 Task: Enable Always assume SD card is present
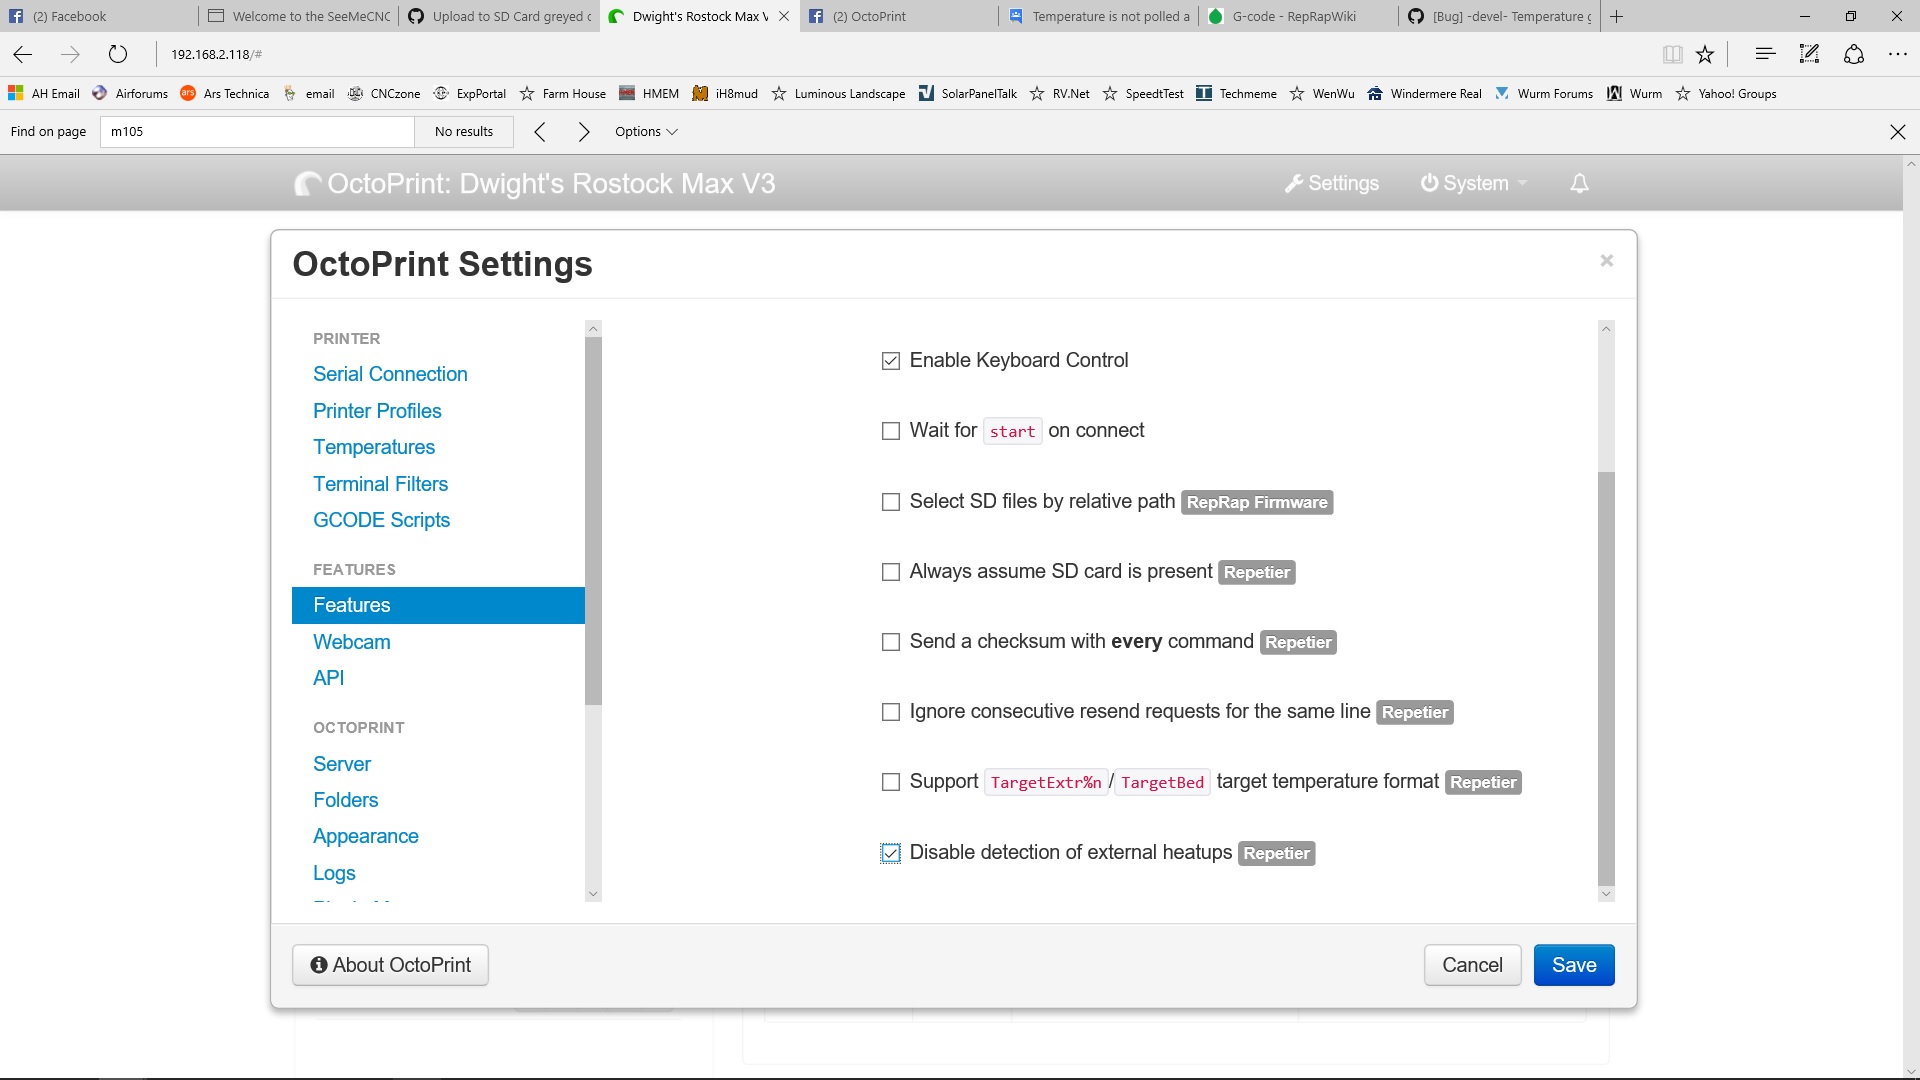pyautogui.click(x=891, y=572)
